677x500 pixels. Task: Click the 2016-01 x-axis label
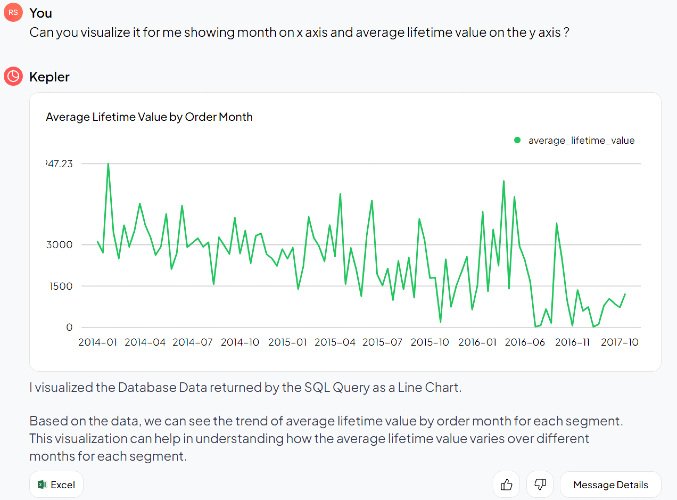pyautogui.click(x=478, y=342)
